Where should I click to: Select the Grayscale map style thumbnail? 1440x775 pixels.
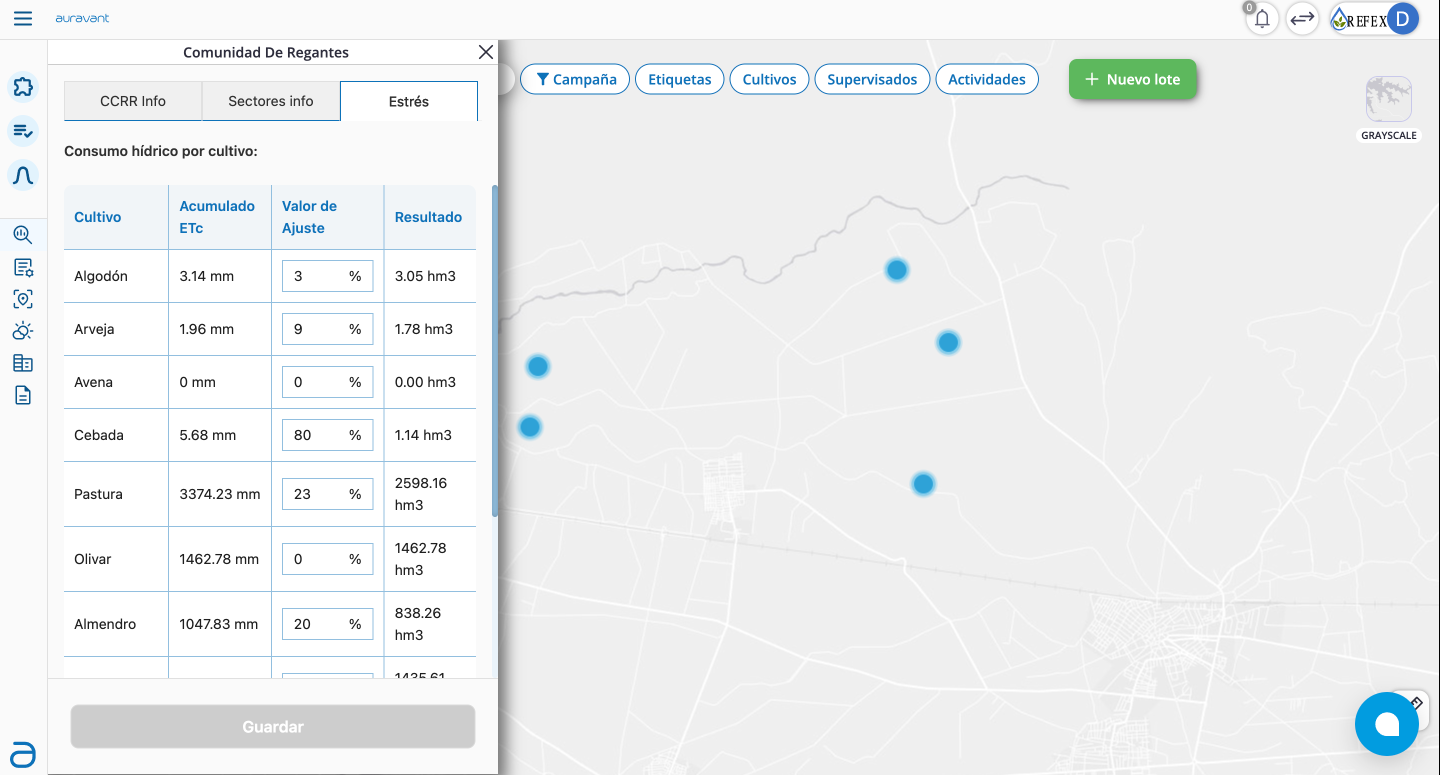click(1388, 100)
